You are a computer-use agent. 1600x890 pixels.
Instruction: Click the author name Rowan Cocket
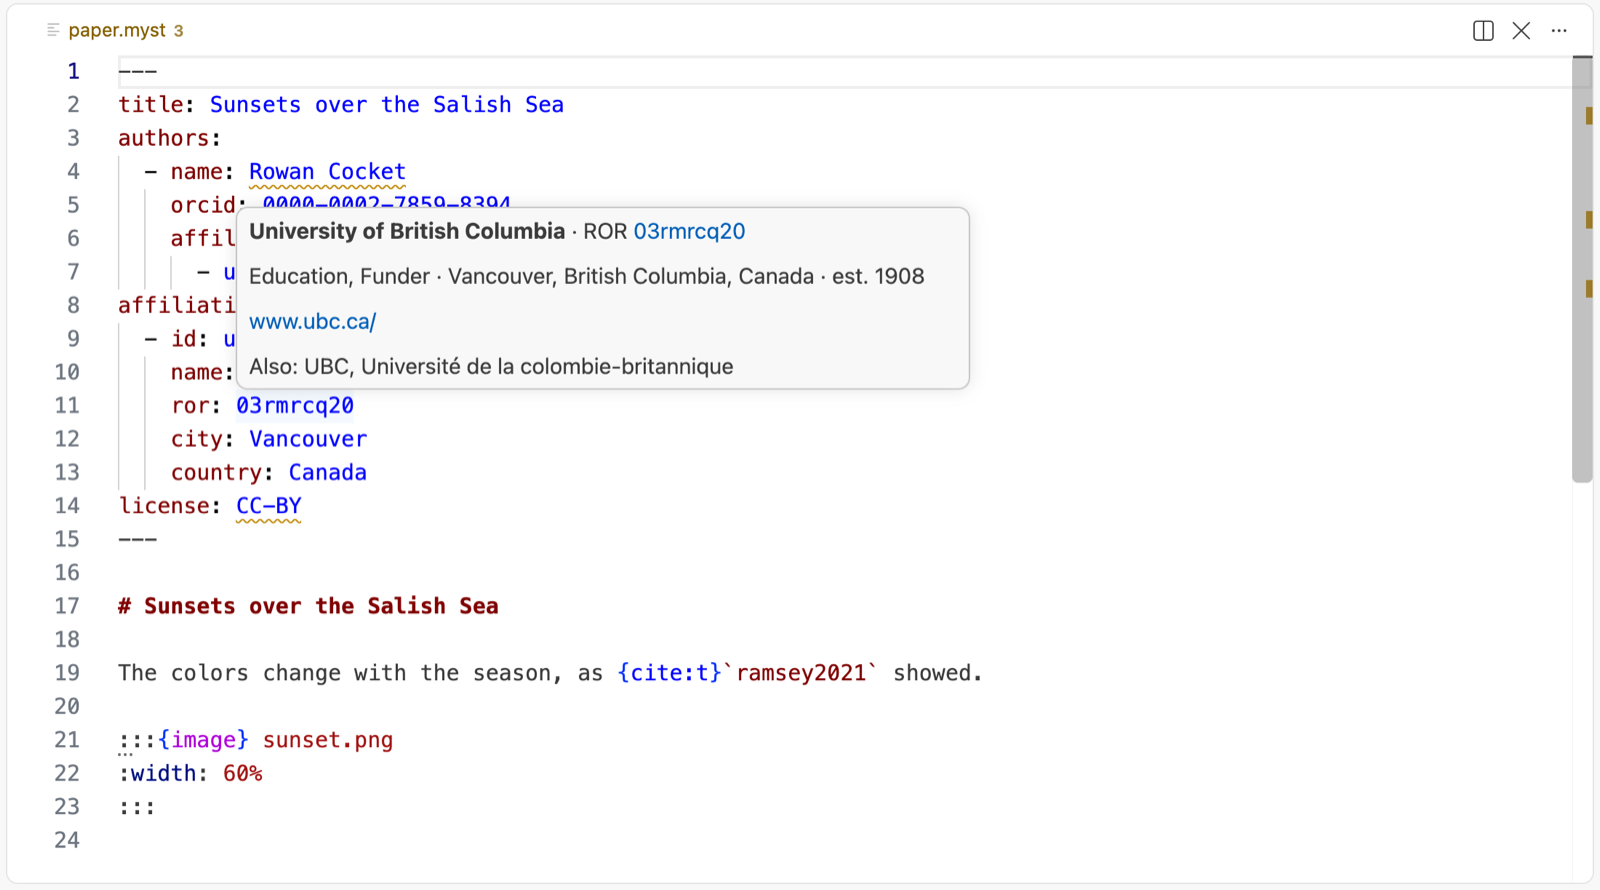click(327, 172)
